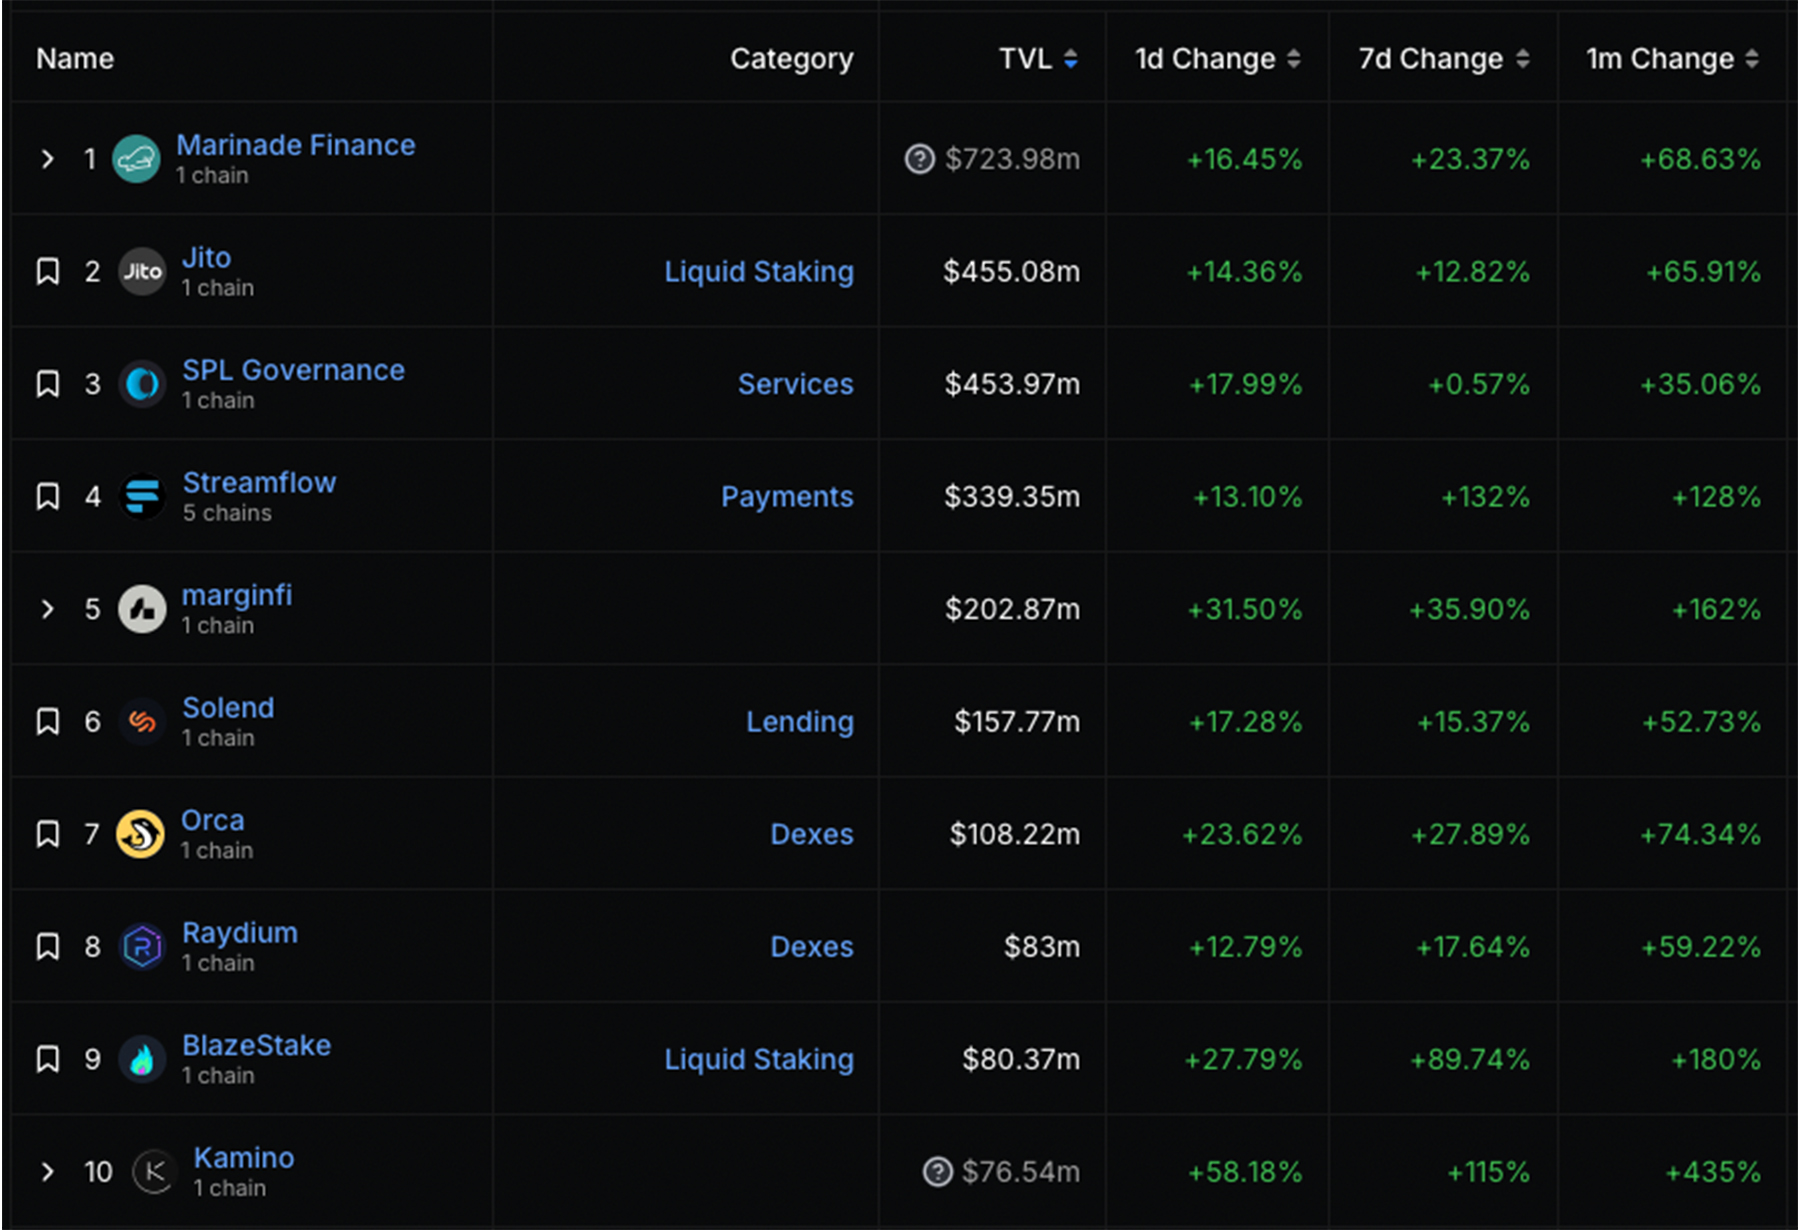The width and height of the screenshot is (1800, 1230).
Task: Expand the marginfi row chevron
Action: click(47, 609)
